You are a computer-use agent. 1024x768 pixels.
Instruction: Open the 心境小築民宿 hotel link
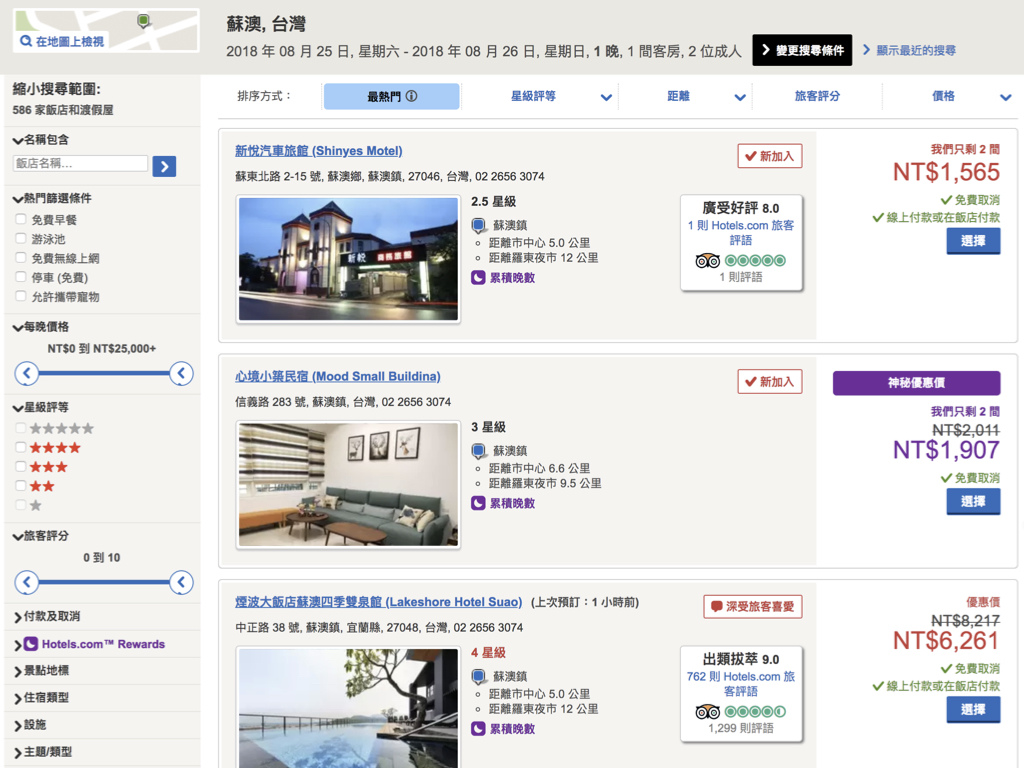pyautogui.click(x=338, y=376)
